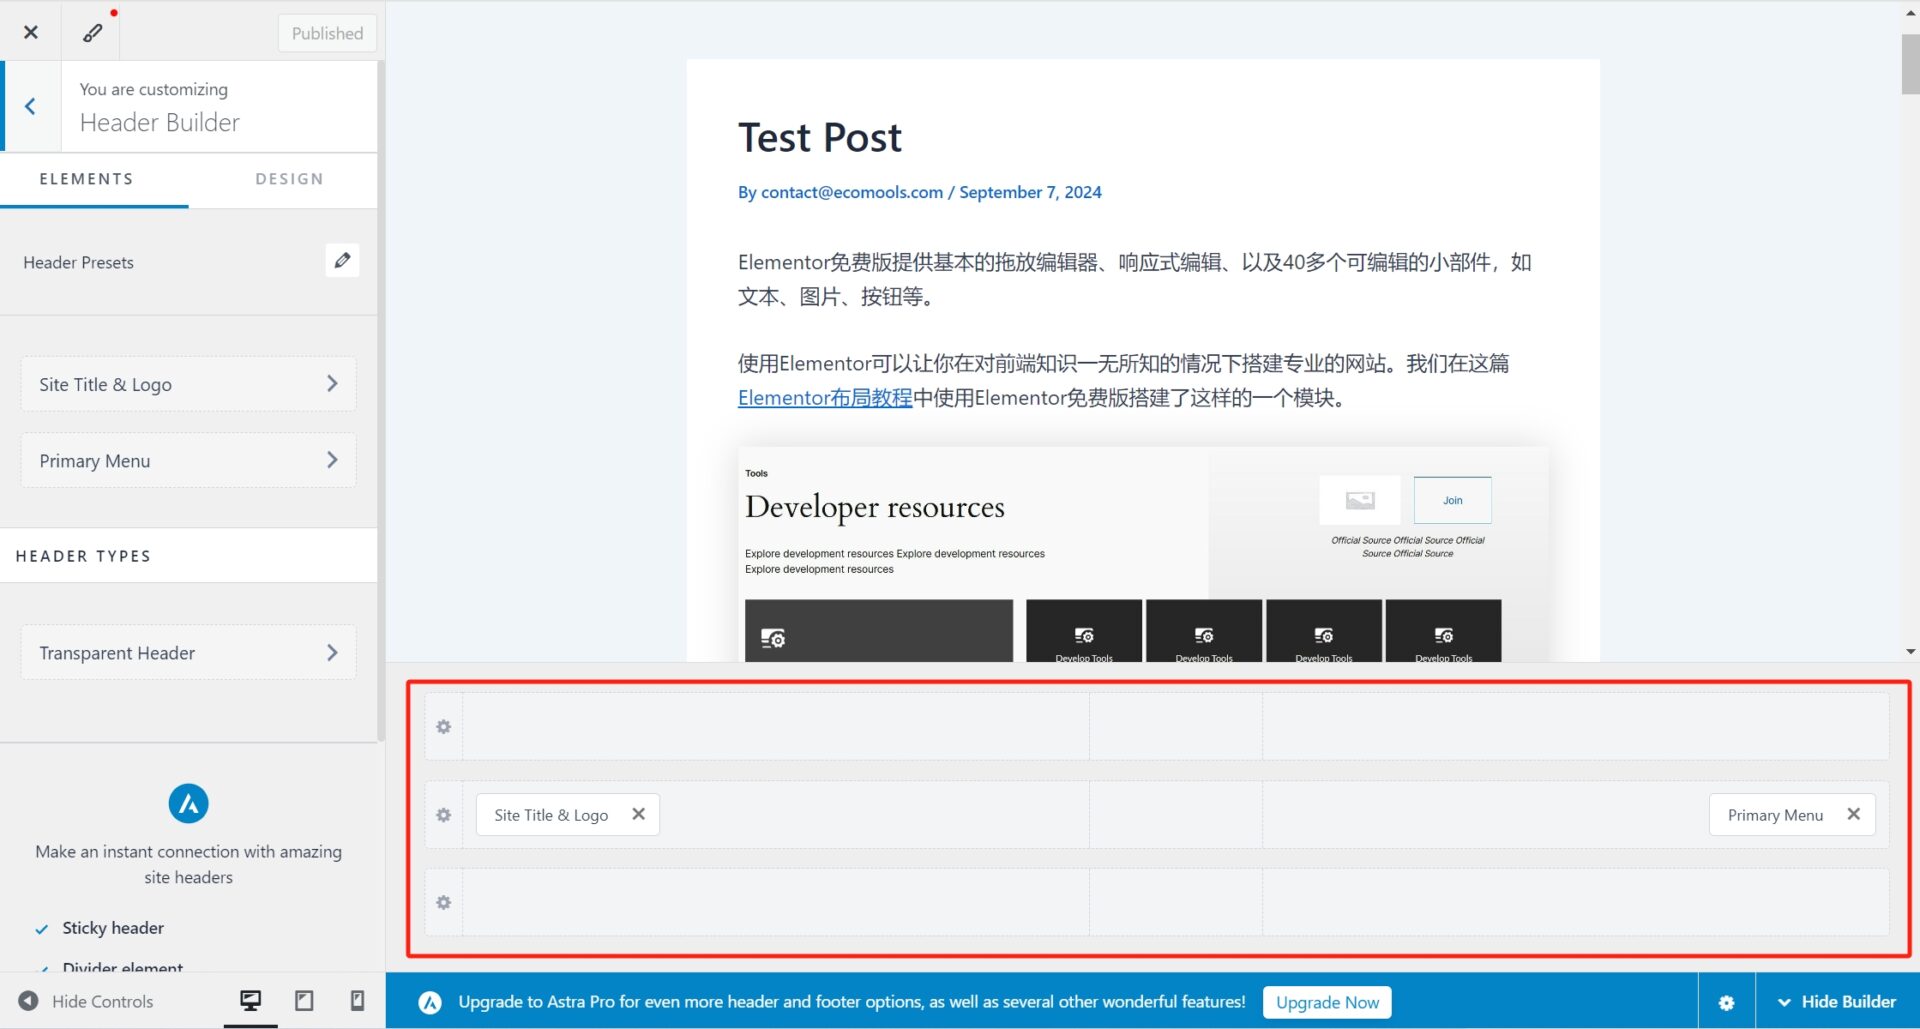
Task: Open the Elementor布局教程 link
Action: tap(825, 398)
